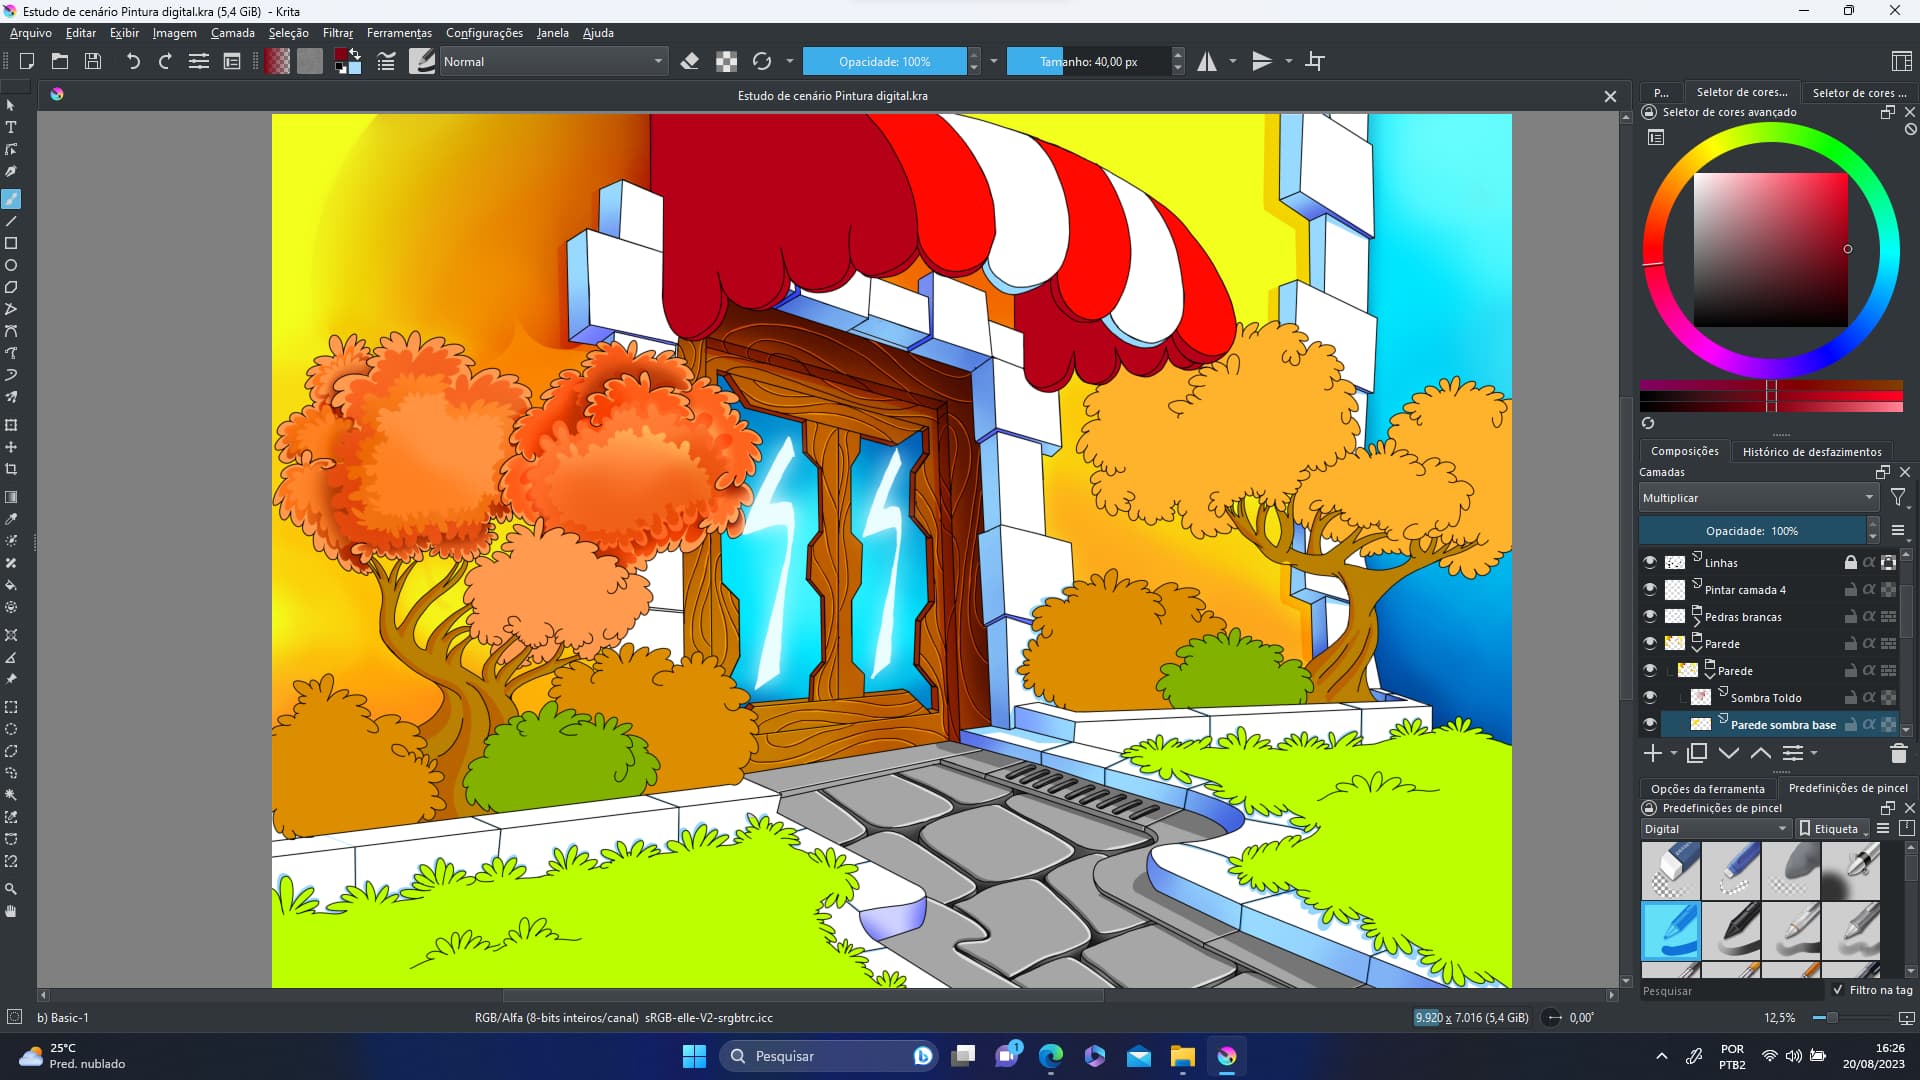Check the Filtro na tag checkbox
Image resolution: width=1920 pixels, height=1080 pixels.
1838,990
